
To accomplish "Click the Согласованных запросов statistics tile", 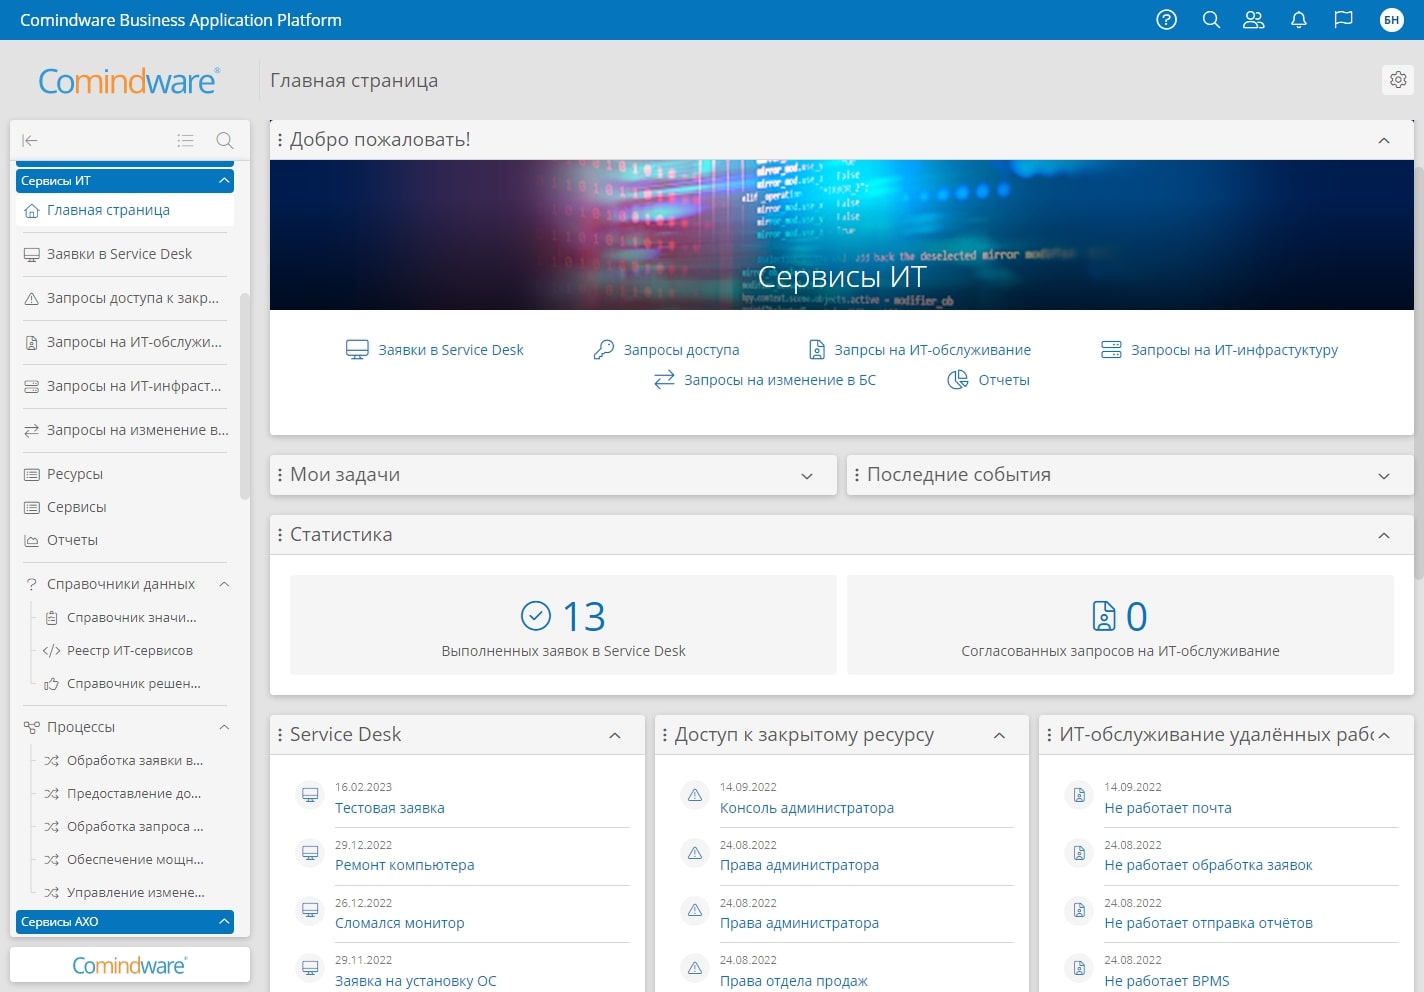I will point(1120,625).
